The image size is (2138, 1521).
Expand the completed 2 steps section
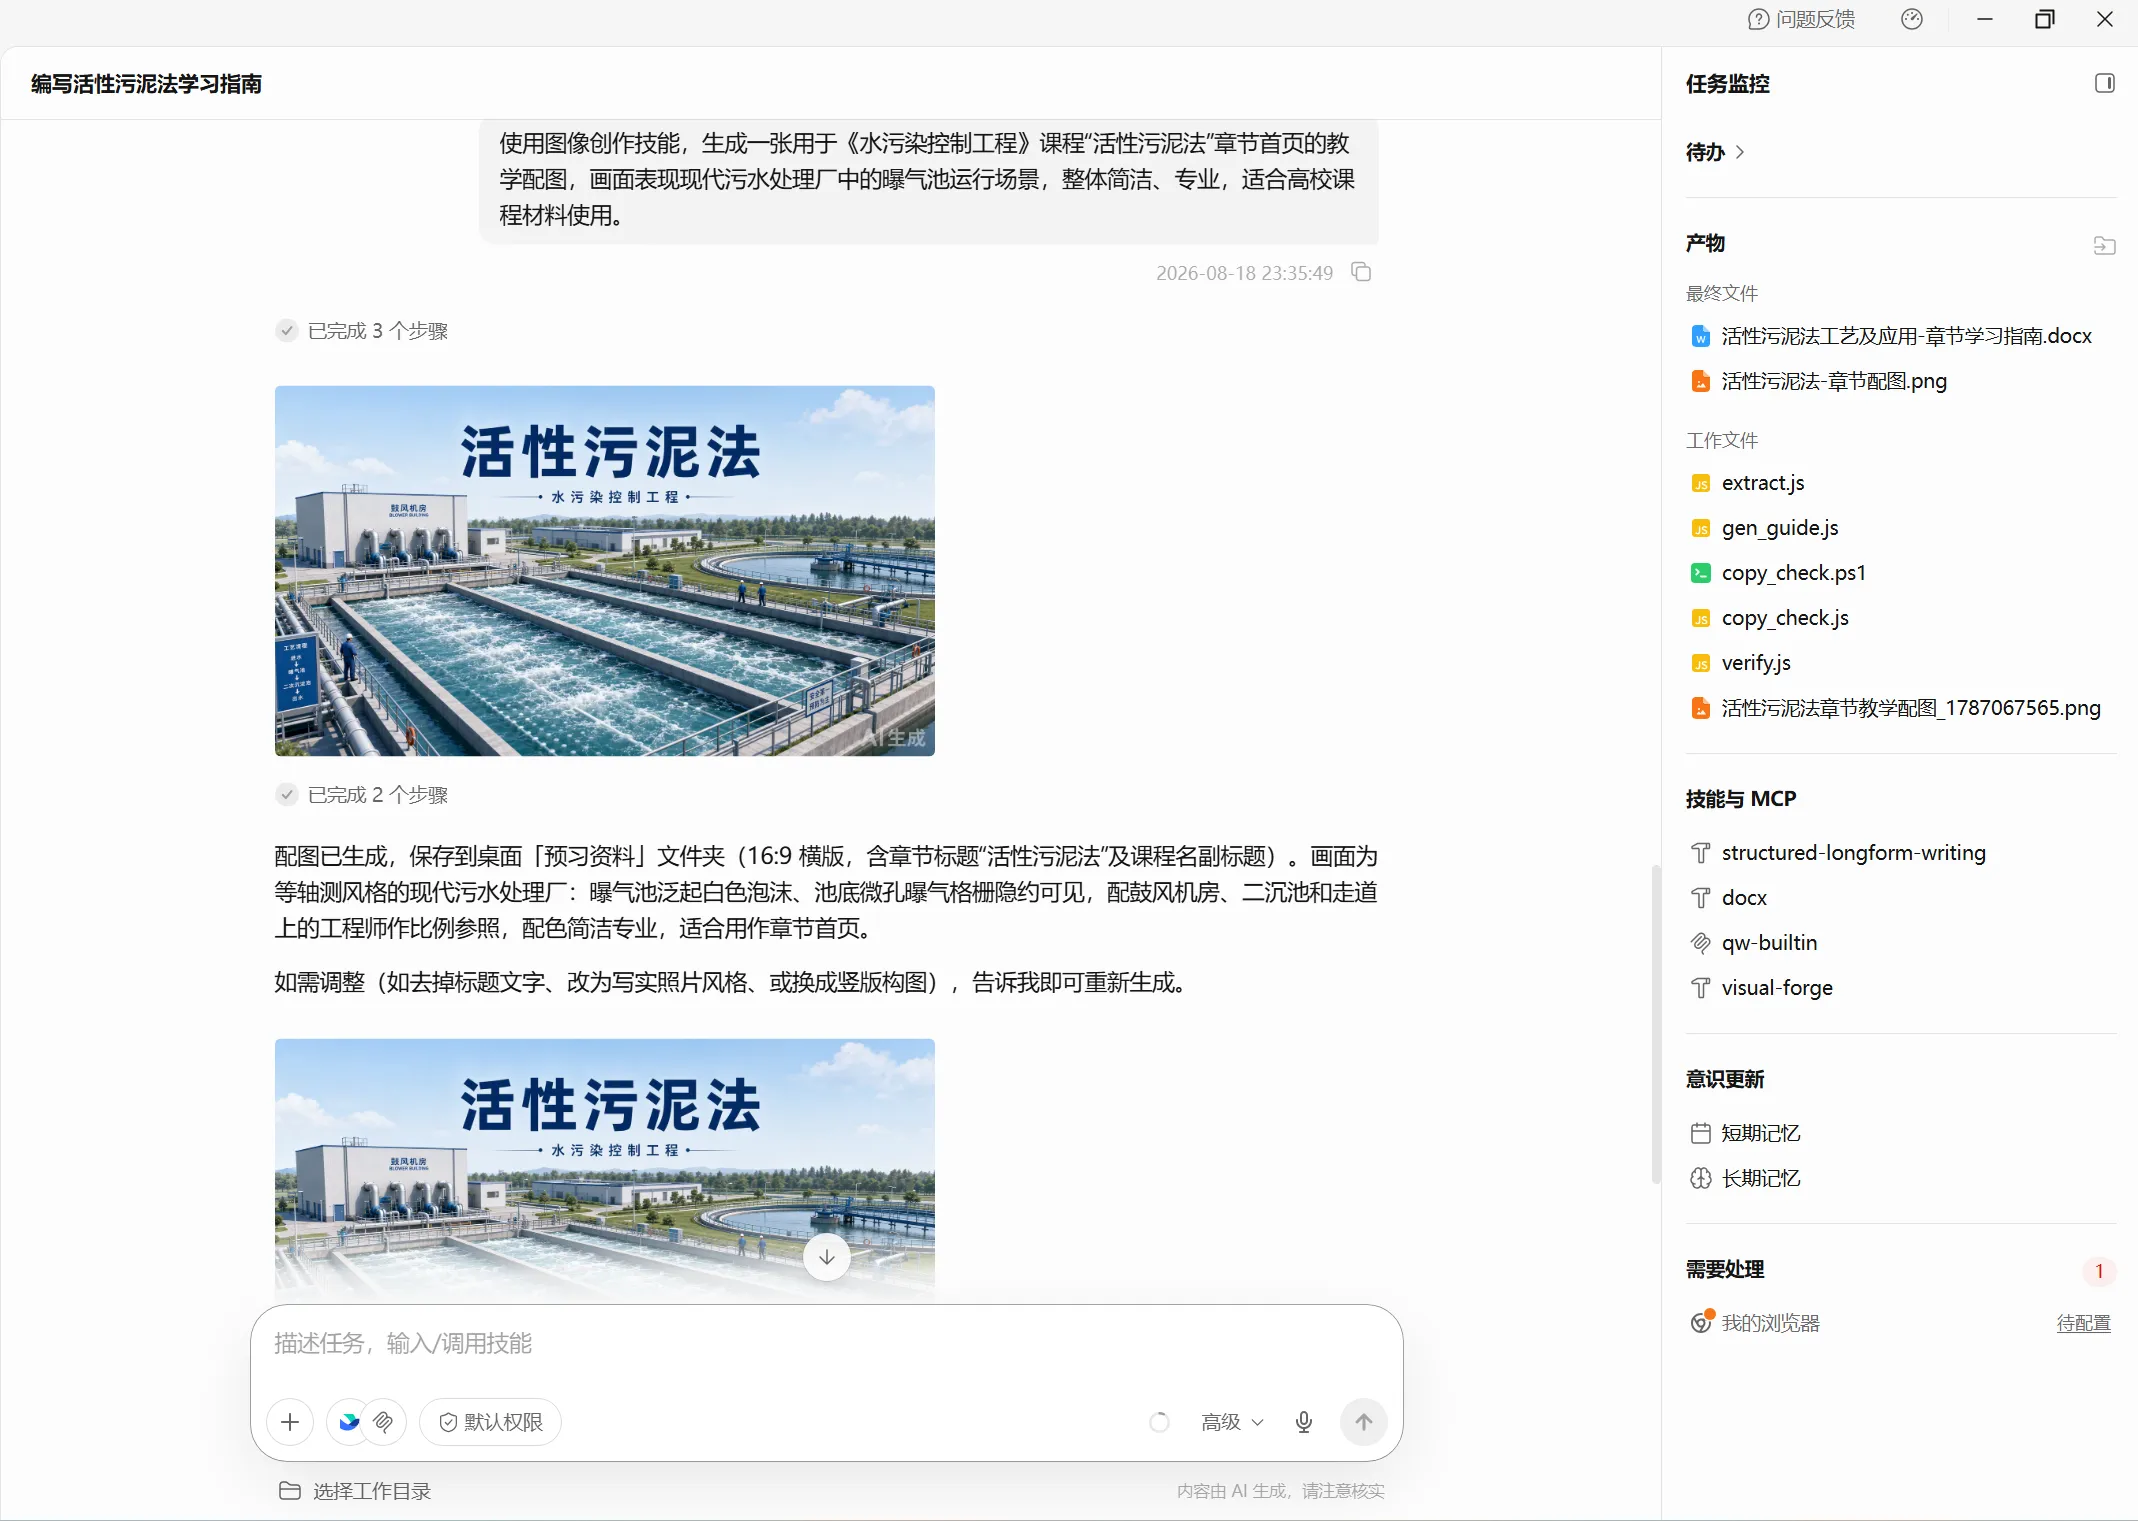coord(362,795)
